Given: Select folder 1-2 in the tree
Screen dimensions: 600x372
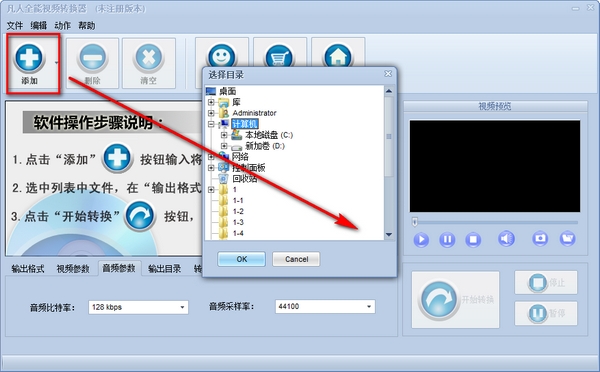Looking at the screenshot, I should [x=238, y=211].
